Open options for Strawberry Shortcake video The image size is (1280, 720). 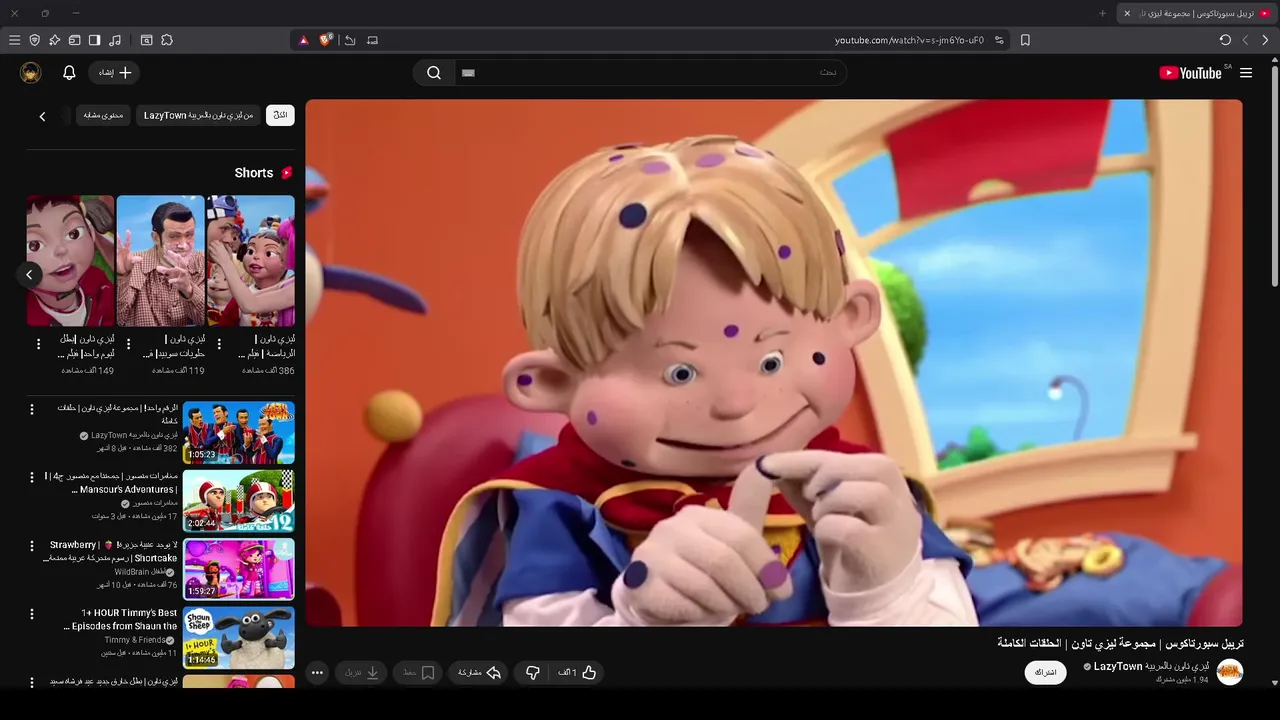coord(31,546)
